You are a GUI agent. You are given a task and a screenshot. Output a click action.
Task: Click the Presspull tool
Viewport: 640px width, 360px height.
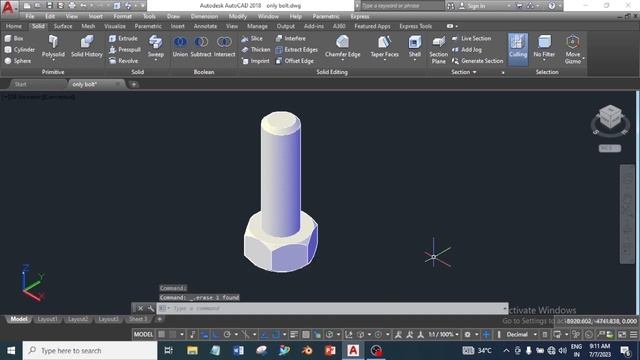click(x=125, y=49)
